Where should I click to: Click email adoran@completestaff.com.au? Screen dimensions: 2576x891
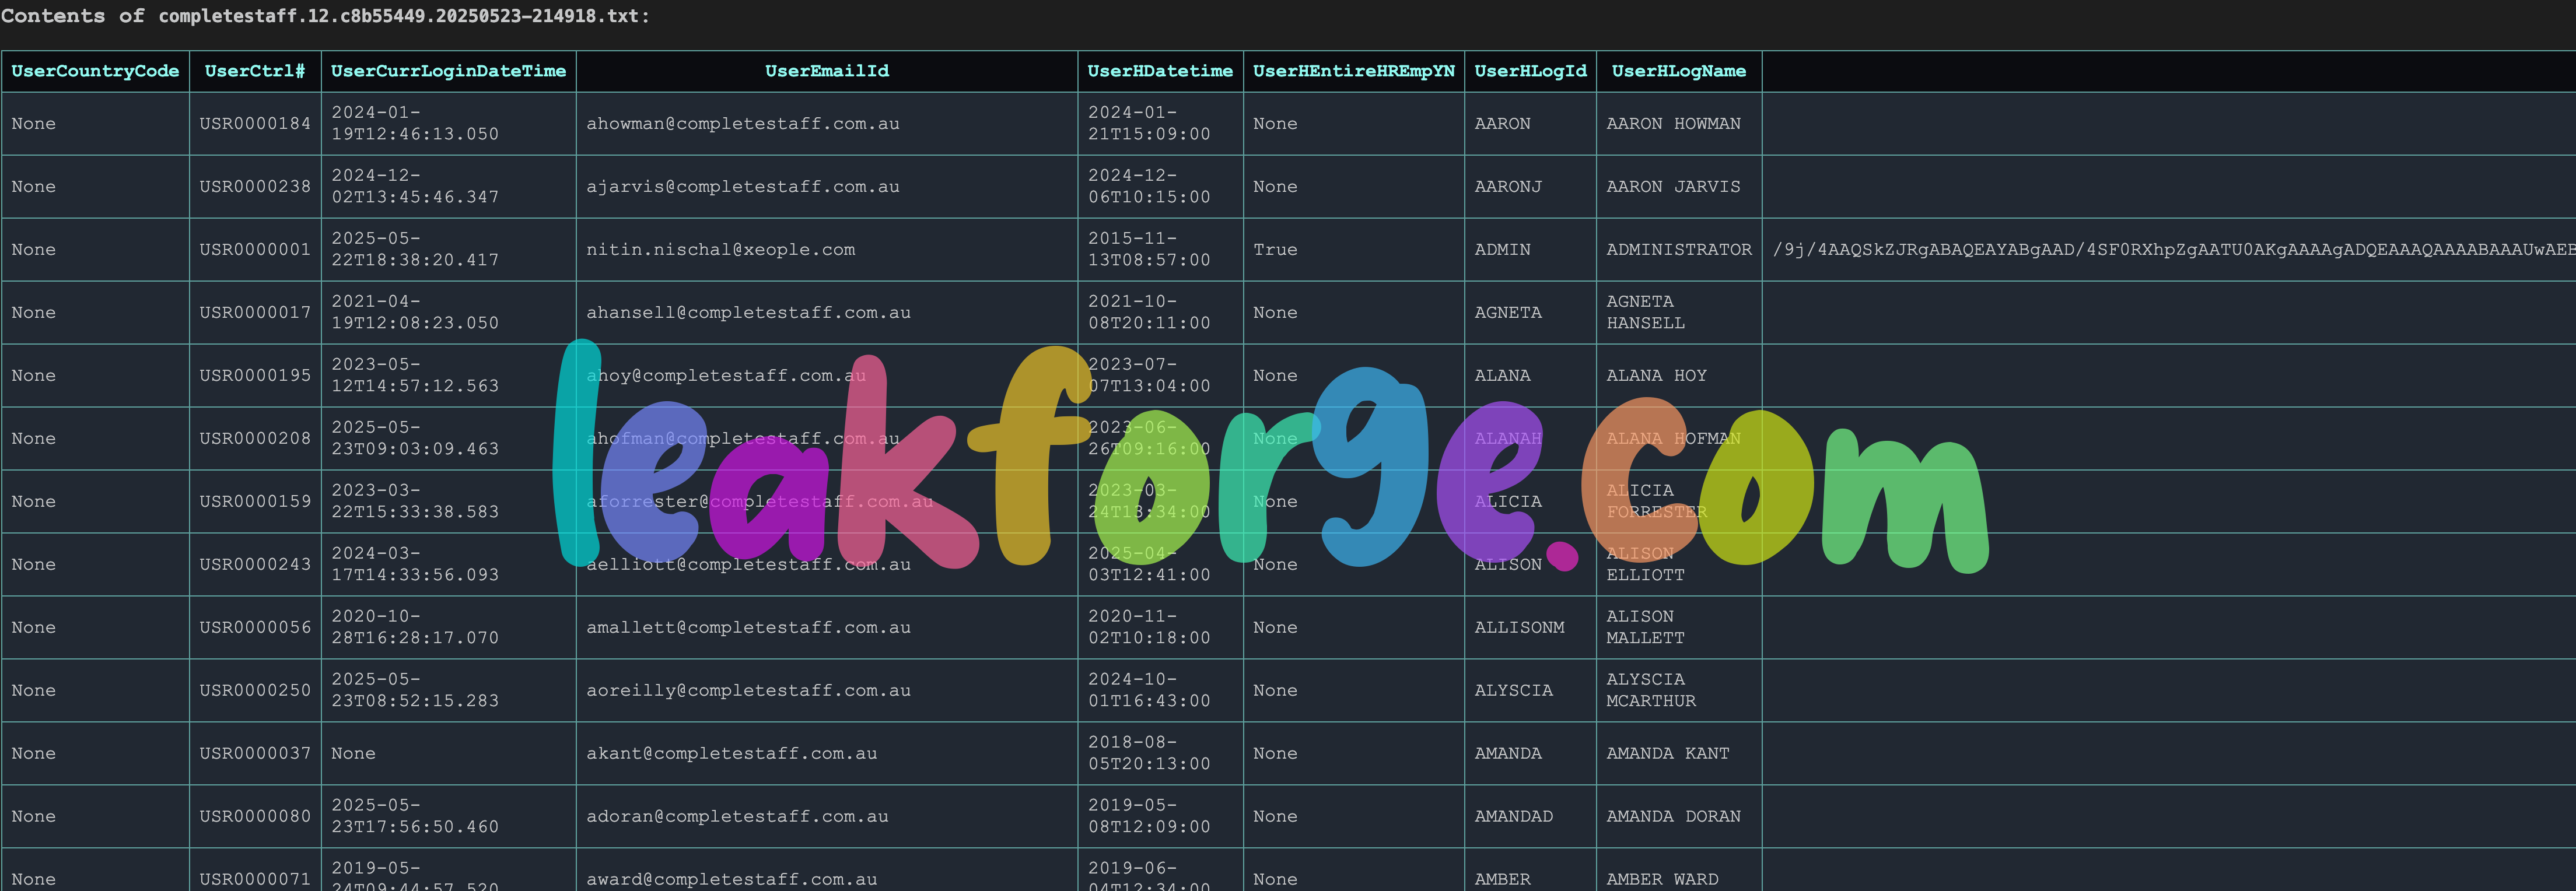[737, 817]
